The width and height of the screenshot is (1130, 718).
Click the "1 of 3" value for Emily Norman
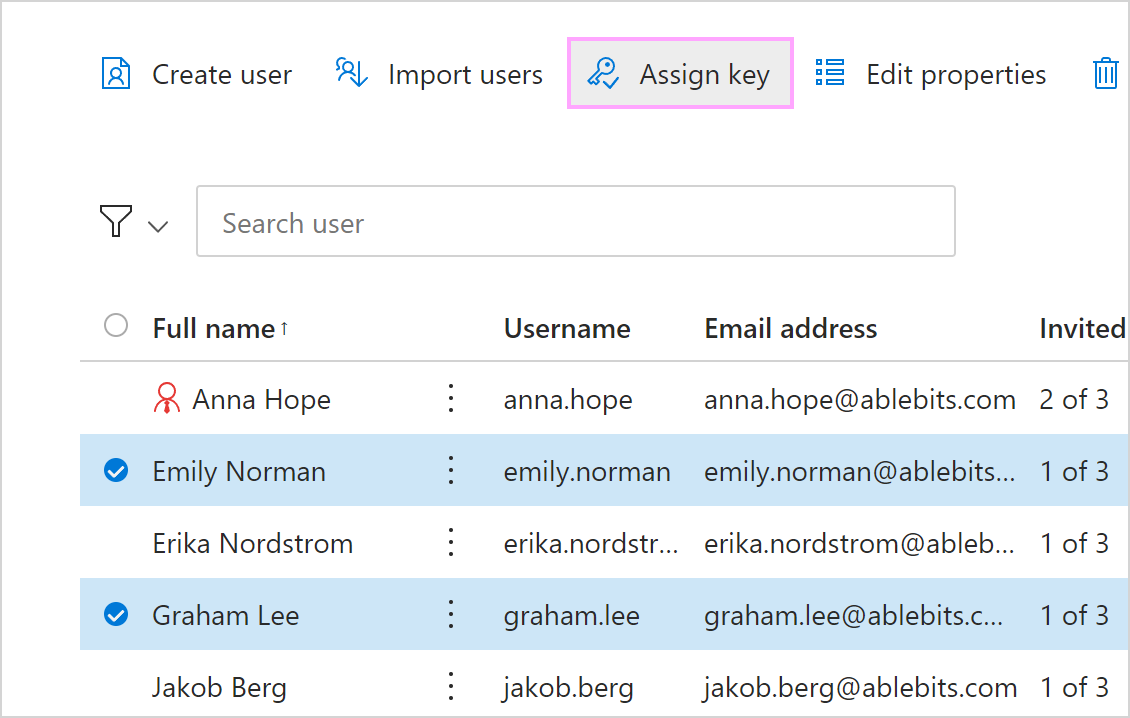tap(1074, 471)
